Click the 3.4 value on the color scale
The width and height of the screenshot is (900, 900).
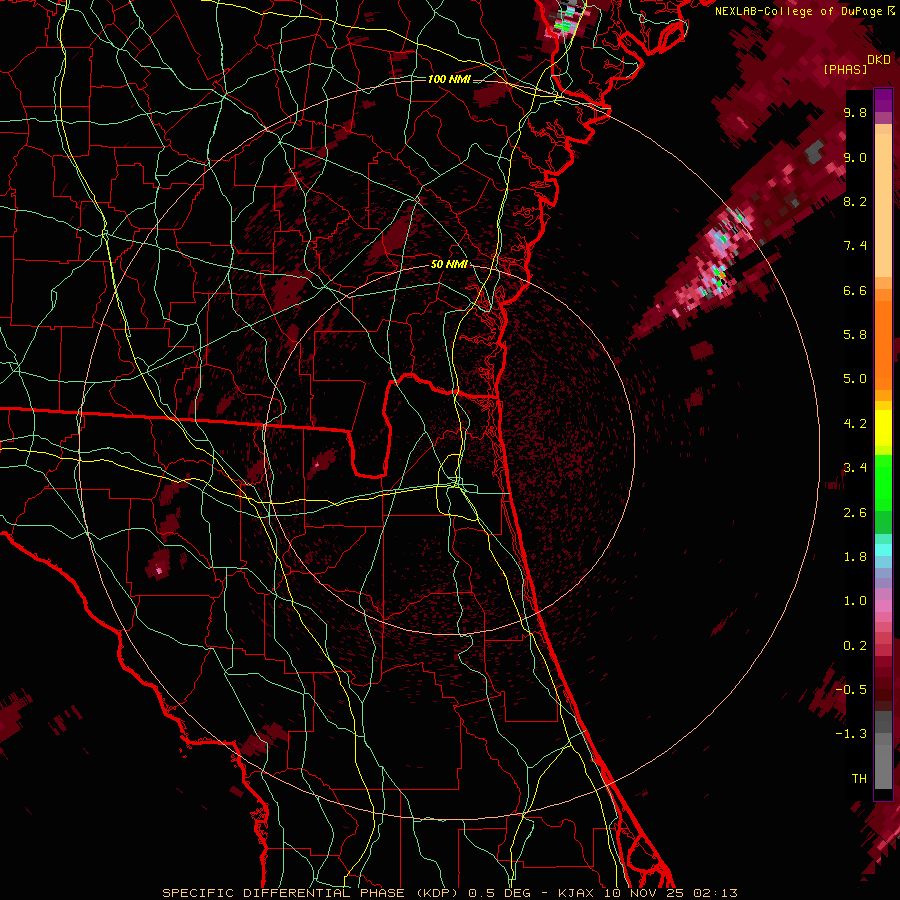[855, 468]
